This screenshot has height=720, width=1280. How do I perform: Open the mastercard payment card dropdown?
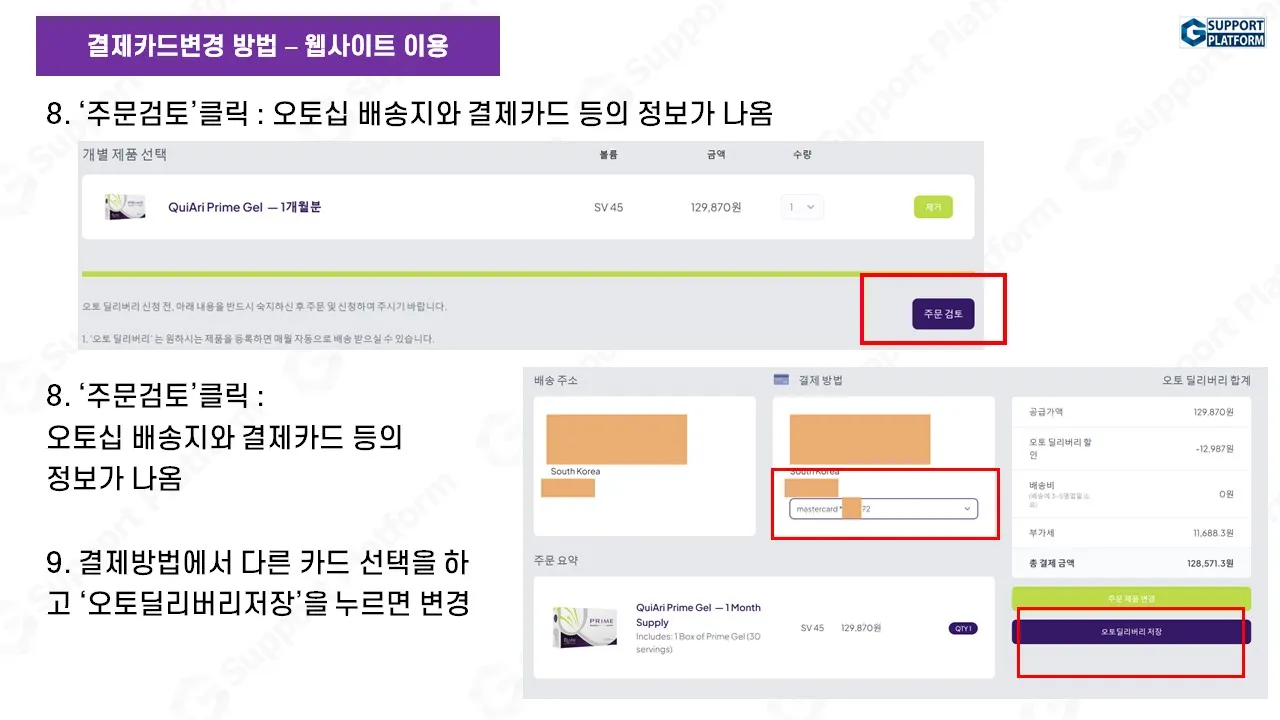coord(883,509)
